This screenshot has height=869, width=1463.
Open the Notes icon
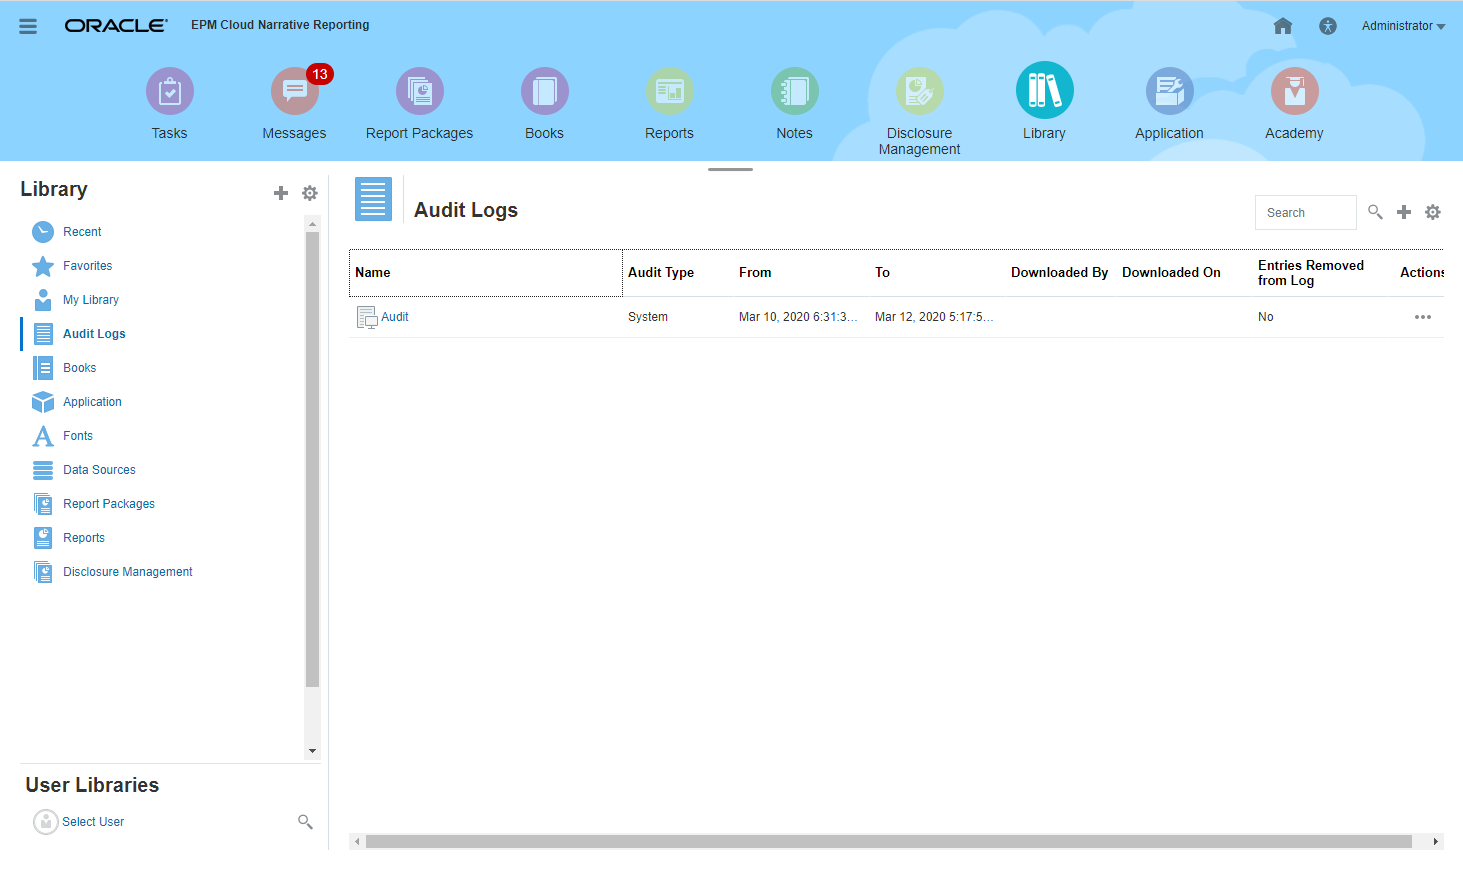795,91
